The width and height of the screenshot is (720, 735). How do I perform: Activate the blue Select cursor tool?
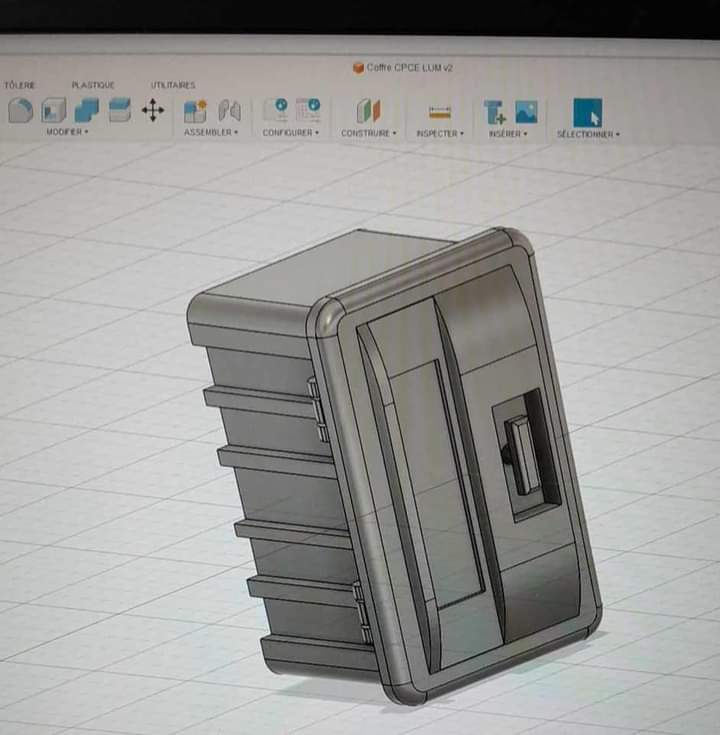588,112
